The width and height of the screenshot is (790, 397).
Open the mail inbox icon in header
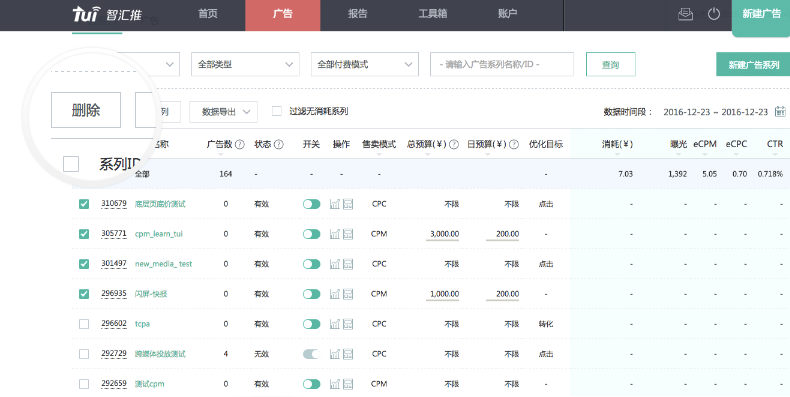pos(685,14)
